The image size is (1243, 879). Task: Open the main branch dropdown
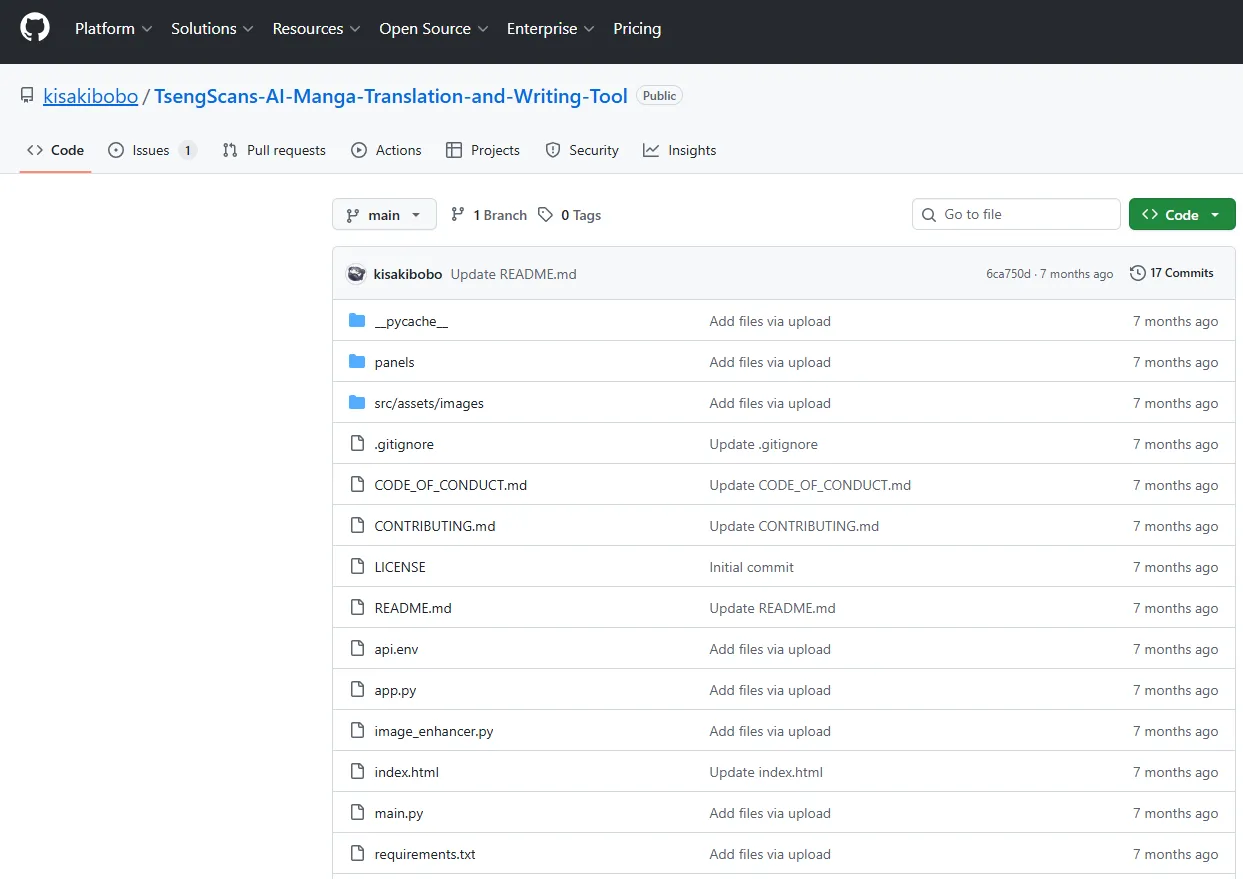pyautogui.click(x=384, y=215)
